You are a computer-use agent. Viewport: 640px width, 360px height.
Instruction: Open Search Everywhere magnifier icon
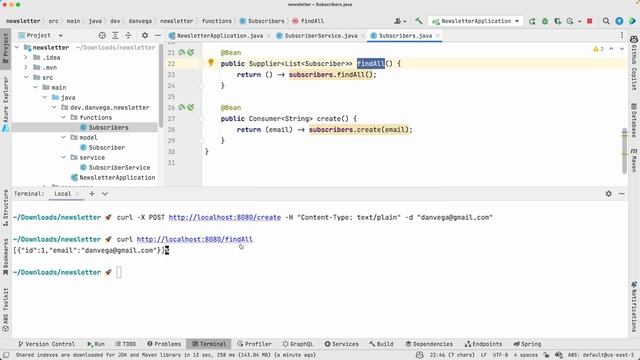tap(606, 21)
